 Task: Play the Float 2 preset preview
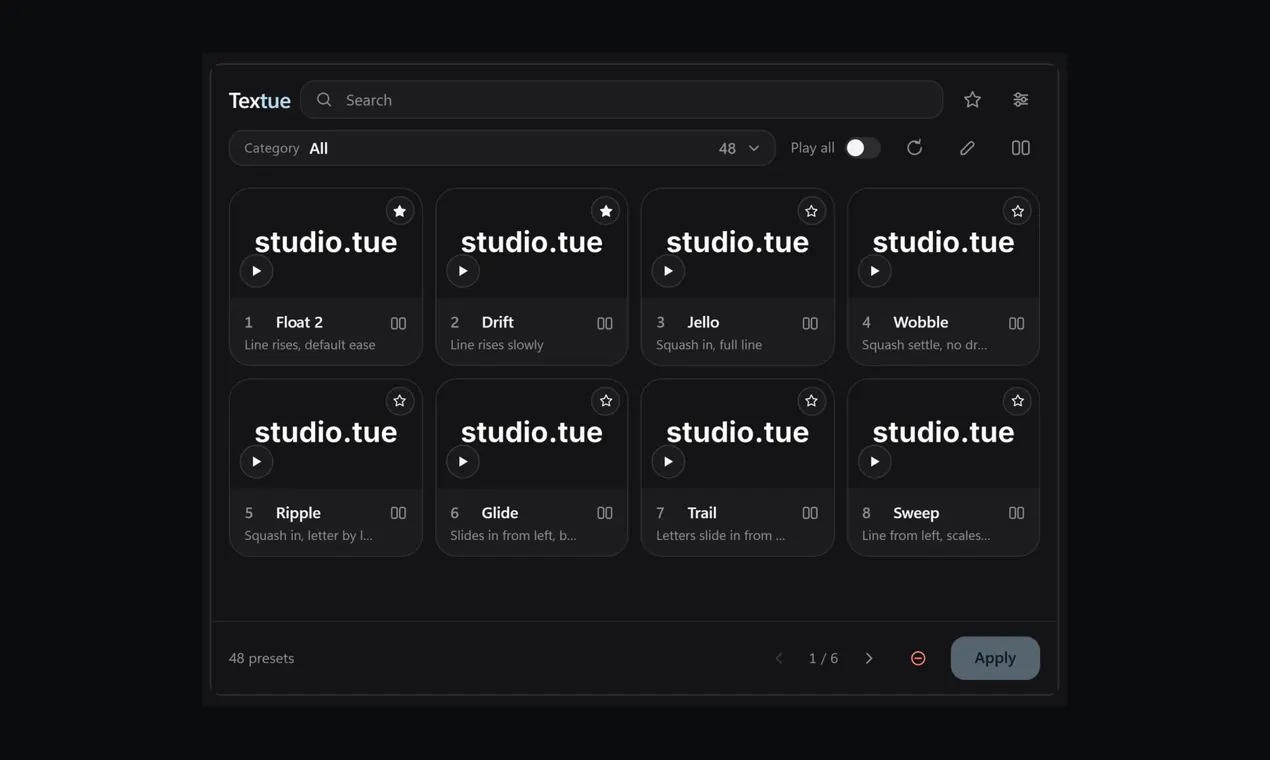[256, 271]
